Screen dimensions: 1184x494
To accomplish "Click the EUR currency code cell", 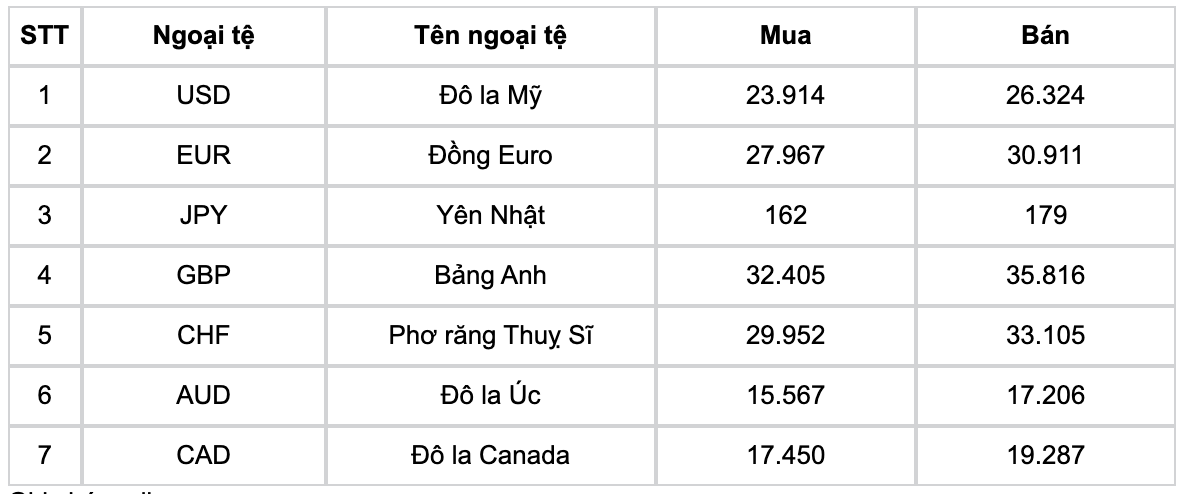I will [203, 156].
